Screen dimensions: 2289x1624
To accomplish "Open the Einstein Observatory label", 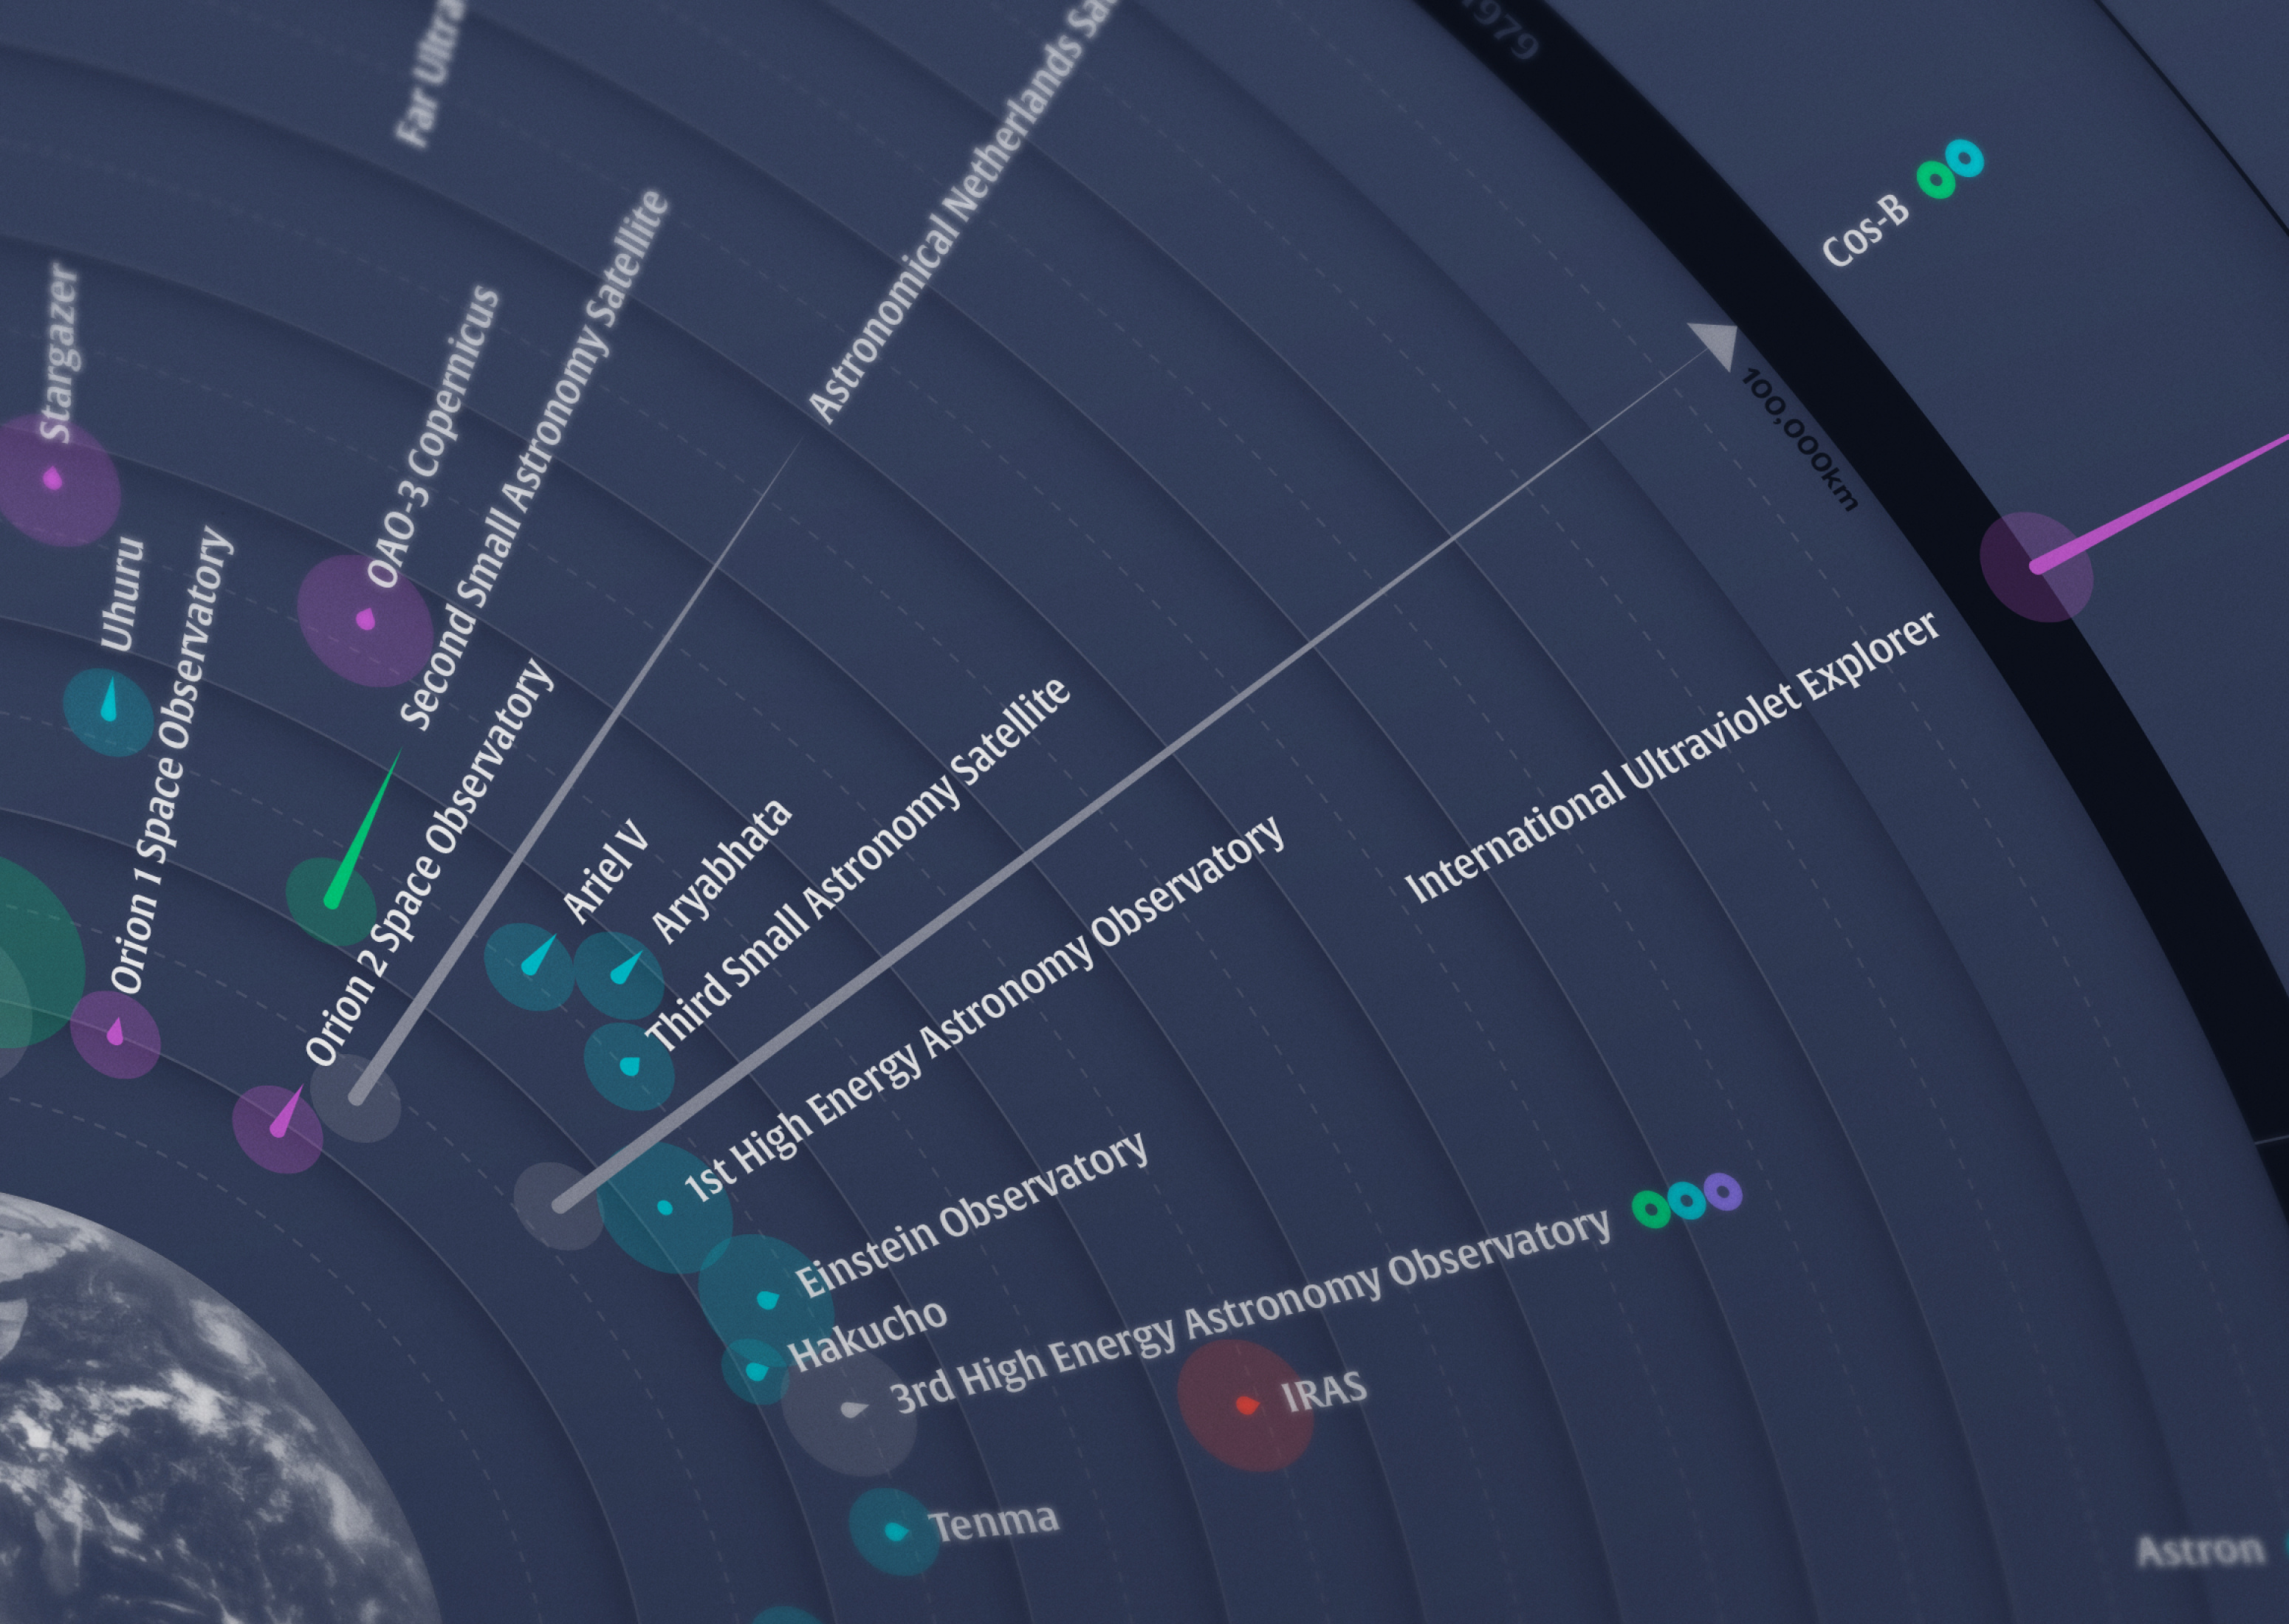I will click(975, 1225).
